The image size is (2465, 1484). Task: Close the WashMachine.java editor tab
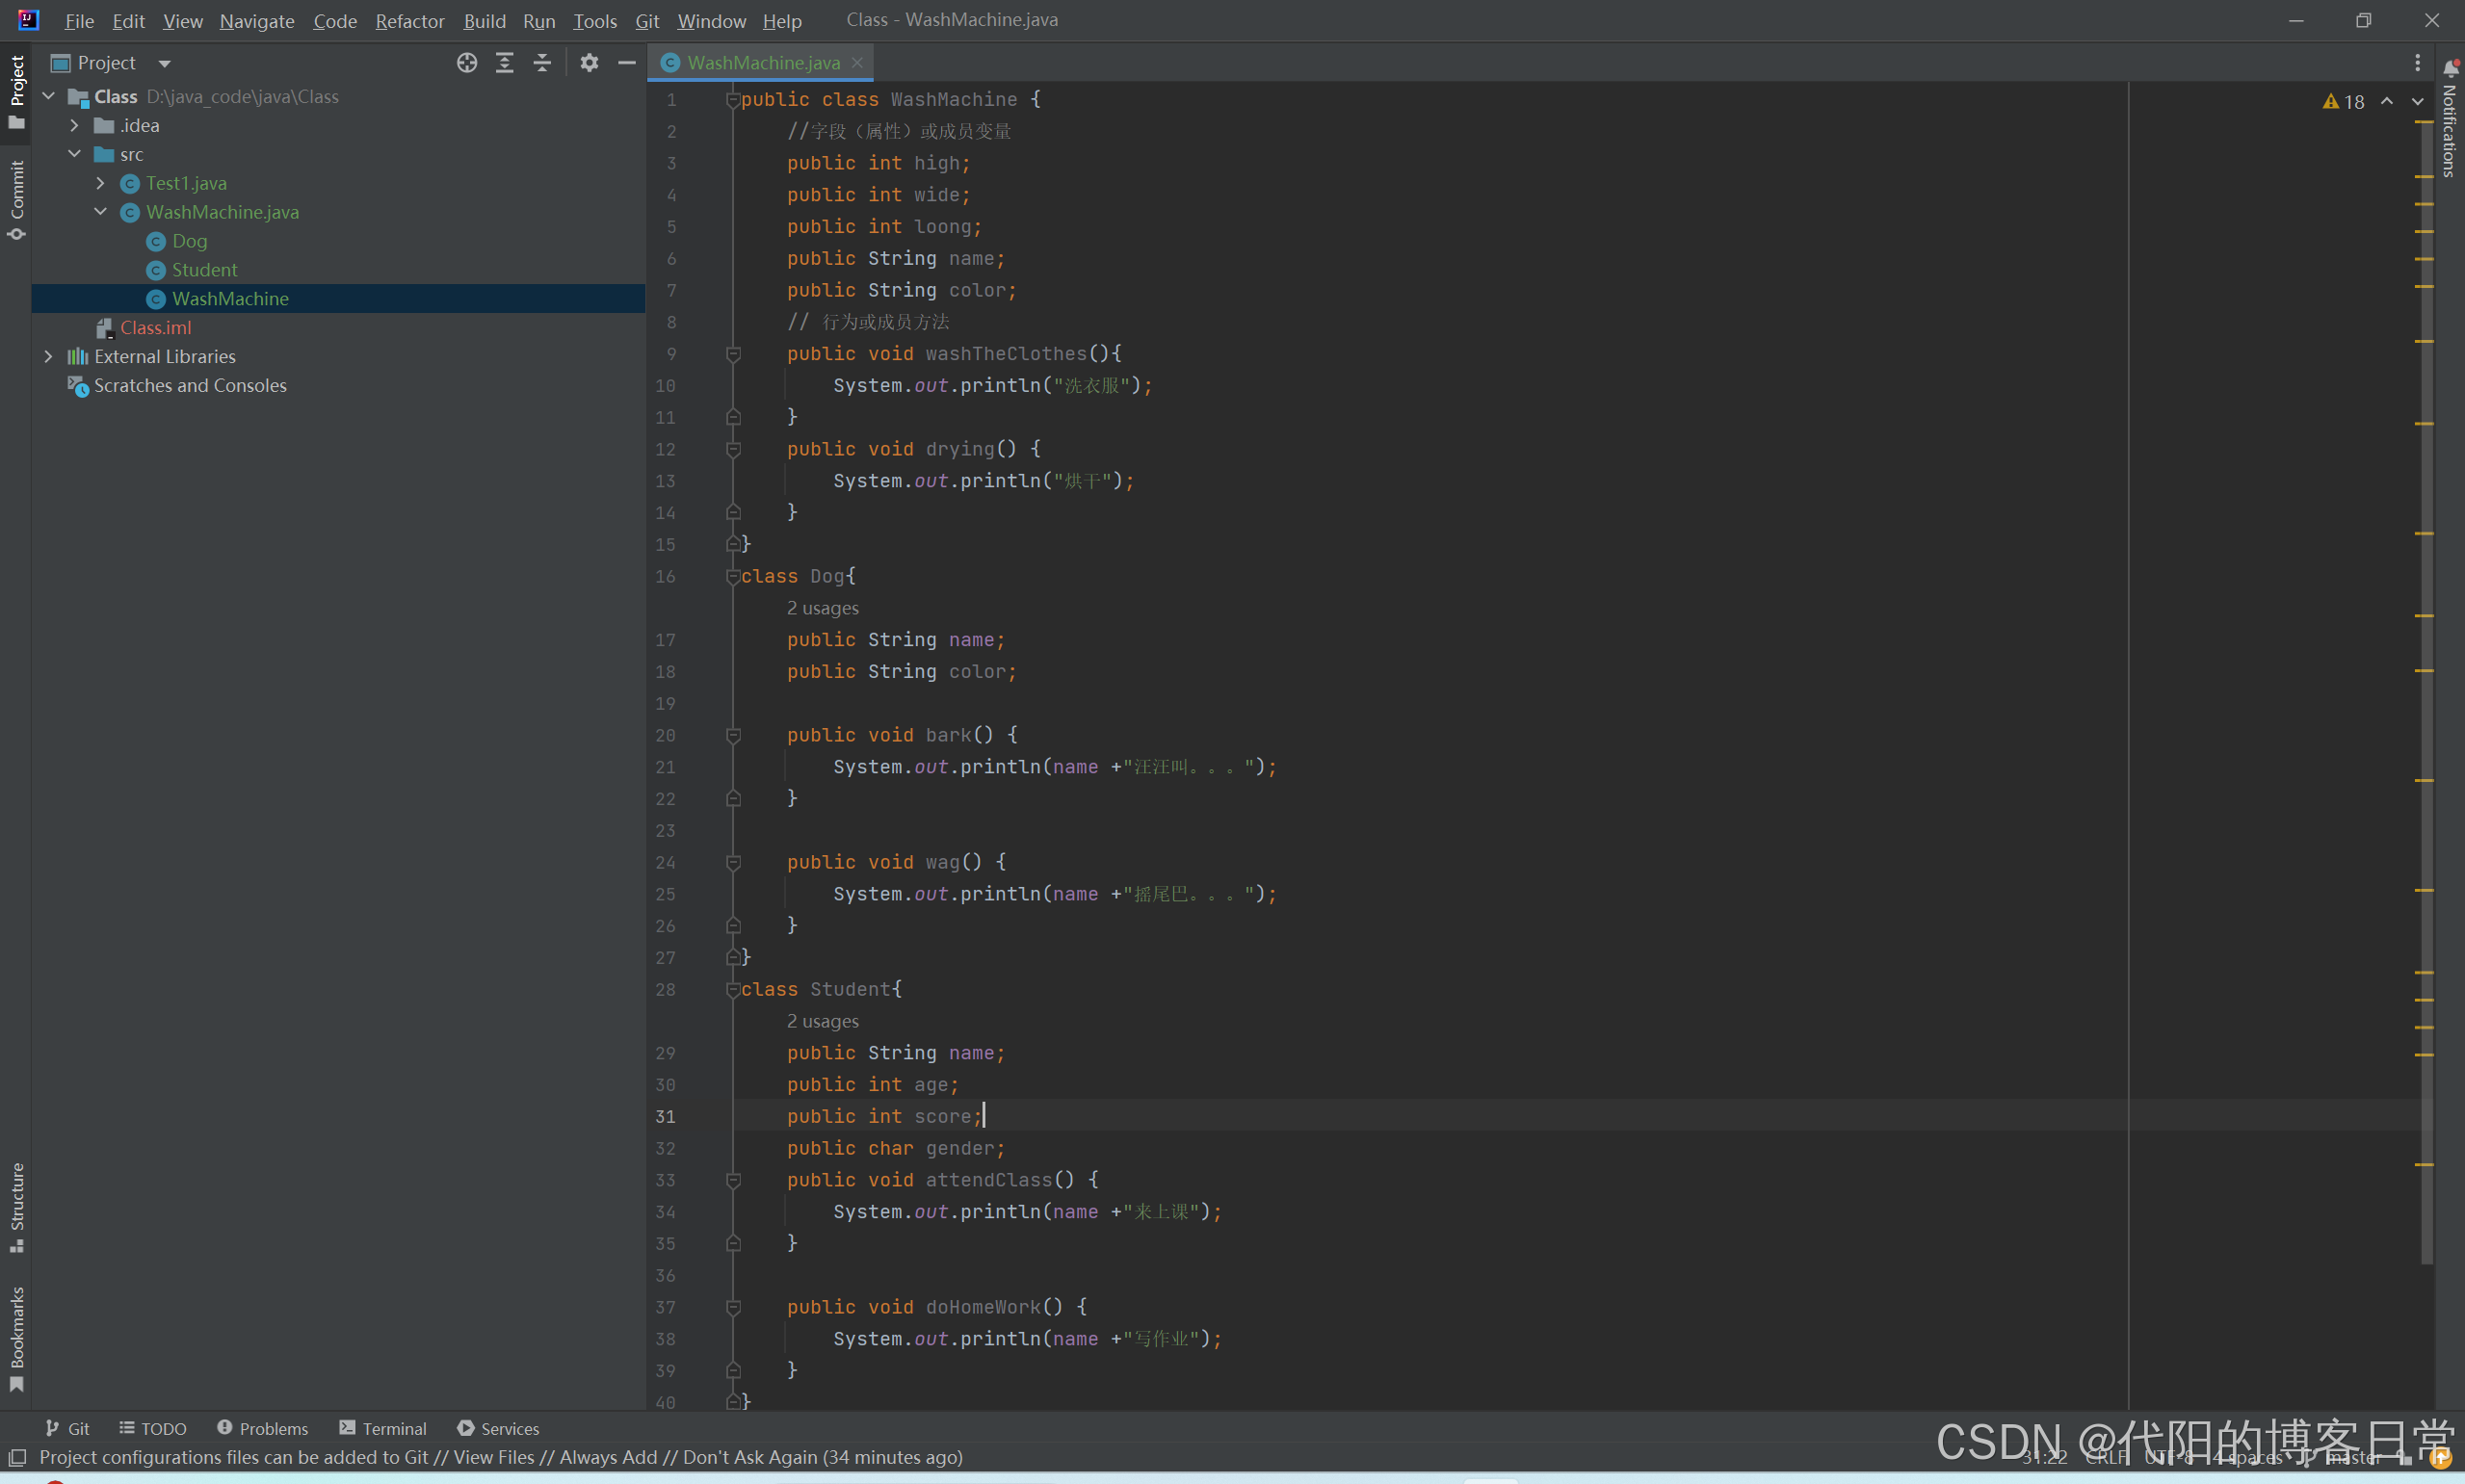(857, 63)
